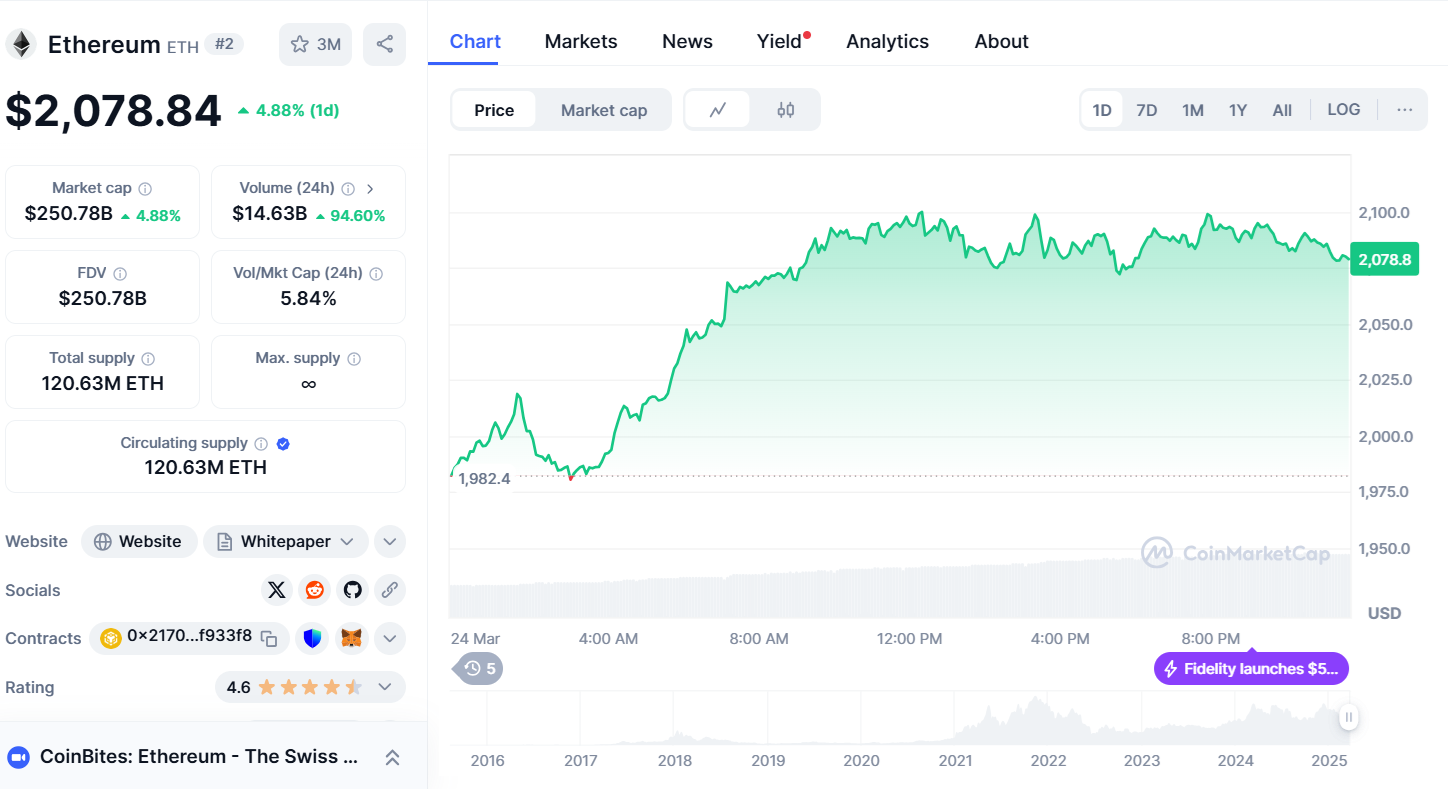The image size is (1448, 789).
Task: Click the BNB chain contract icon
Action: [110, 638]
